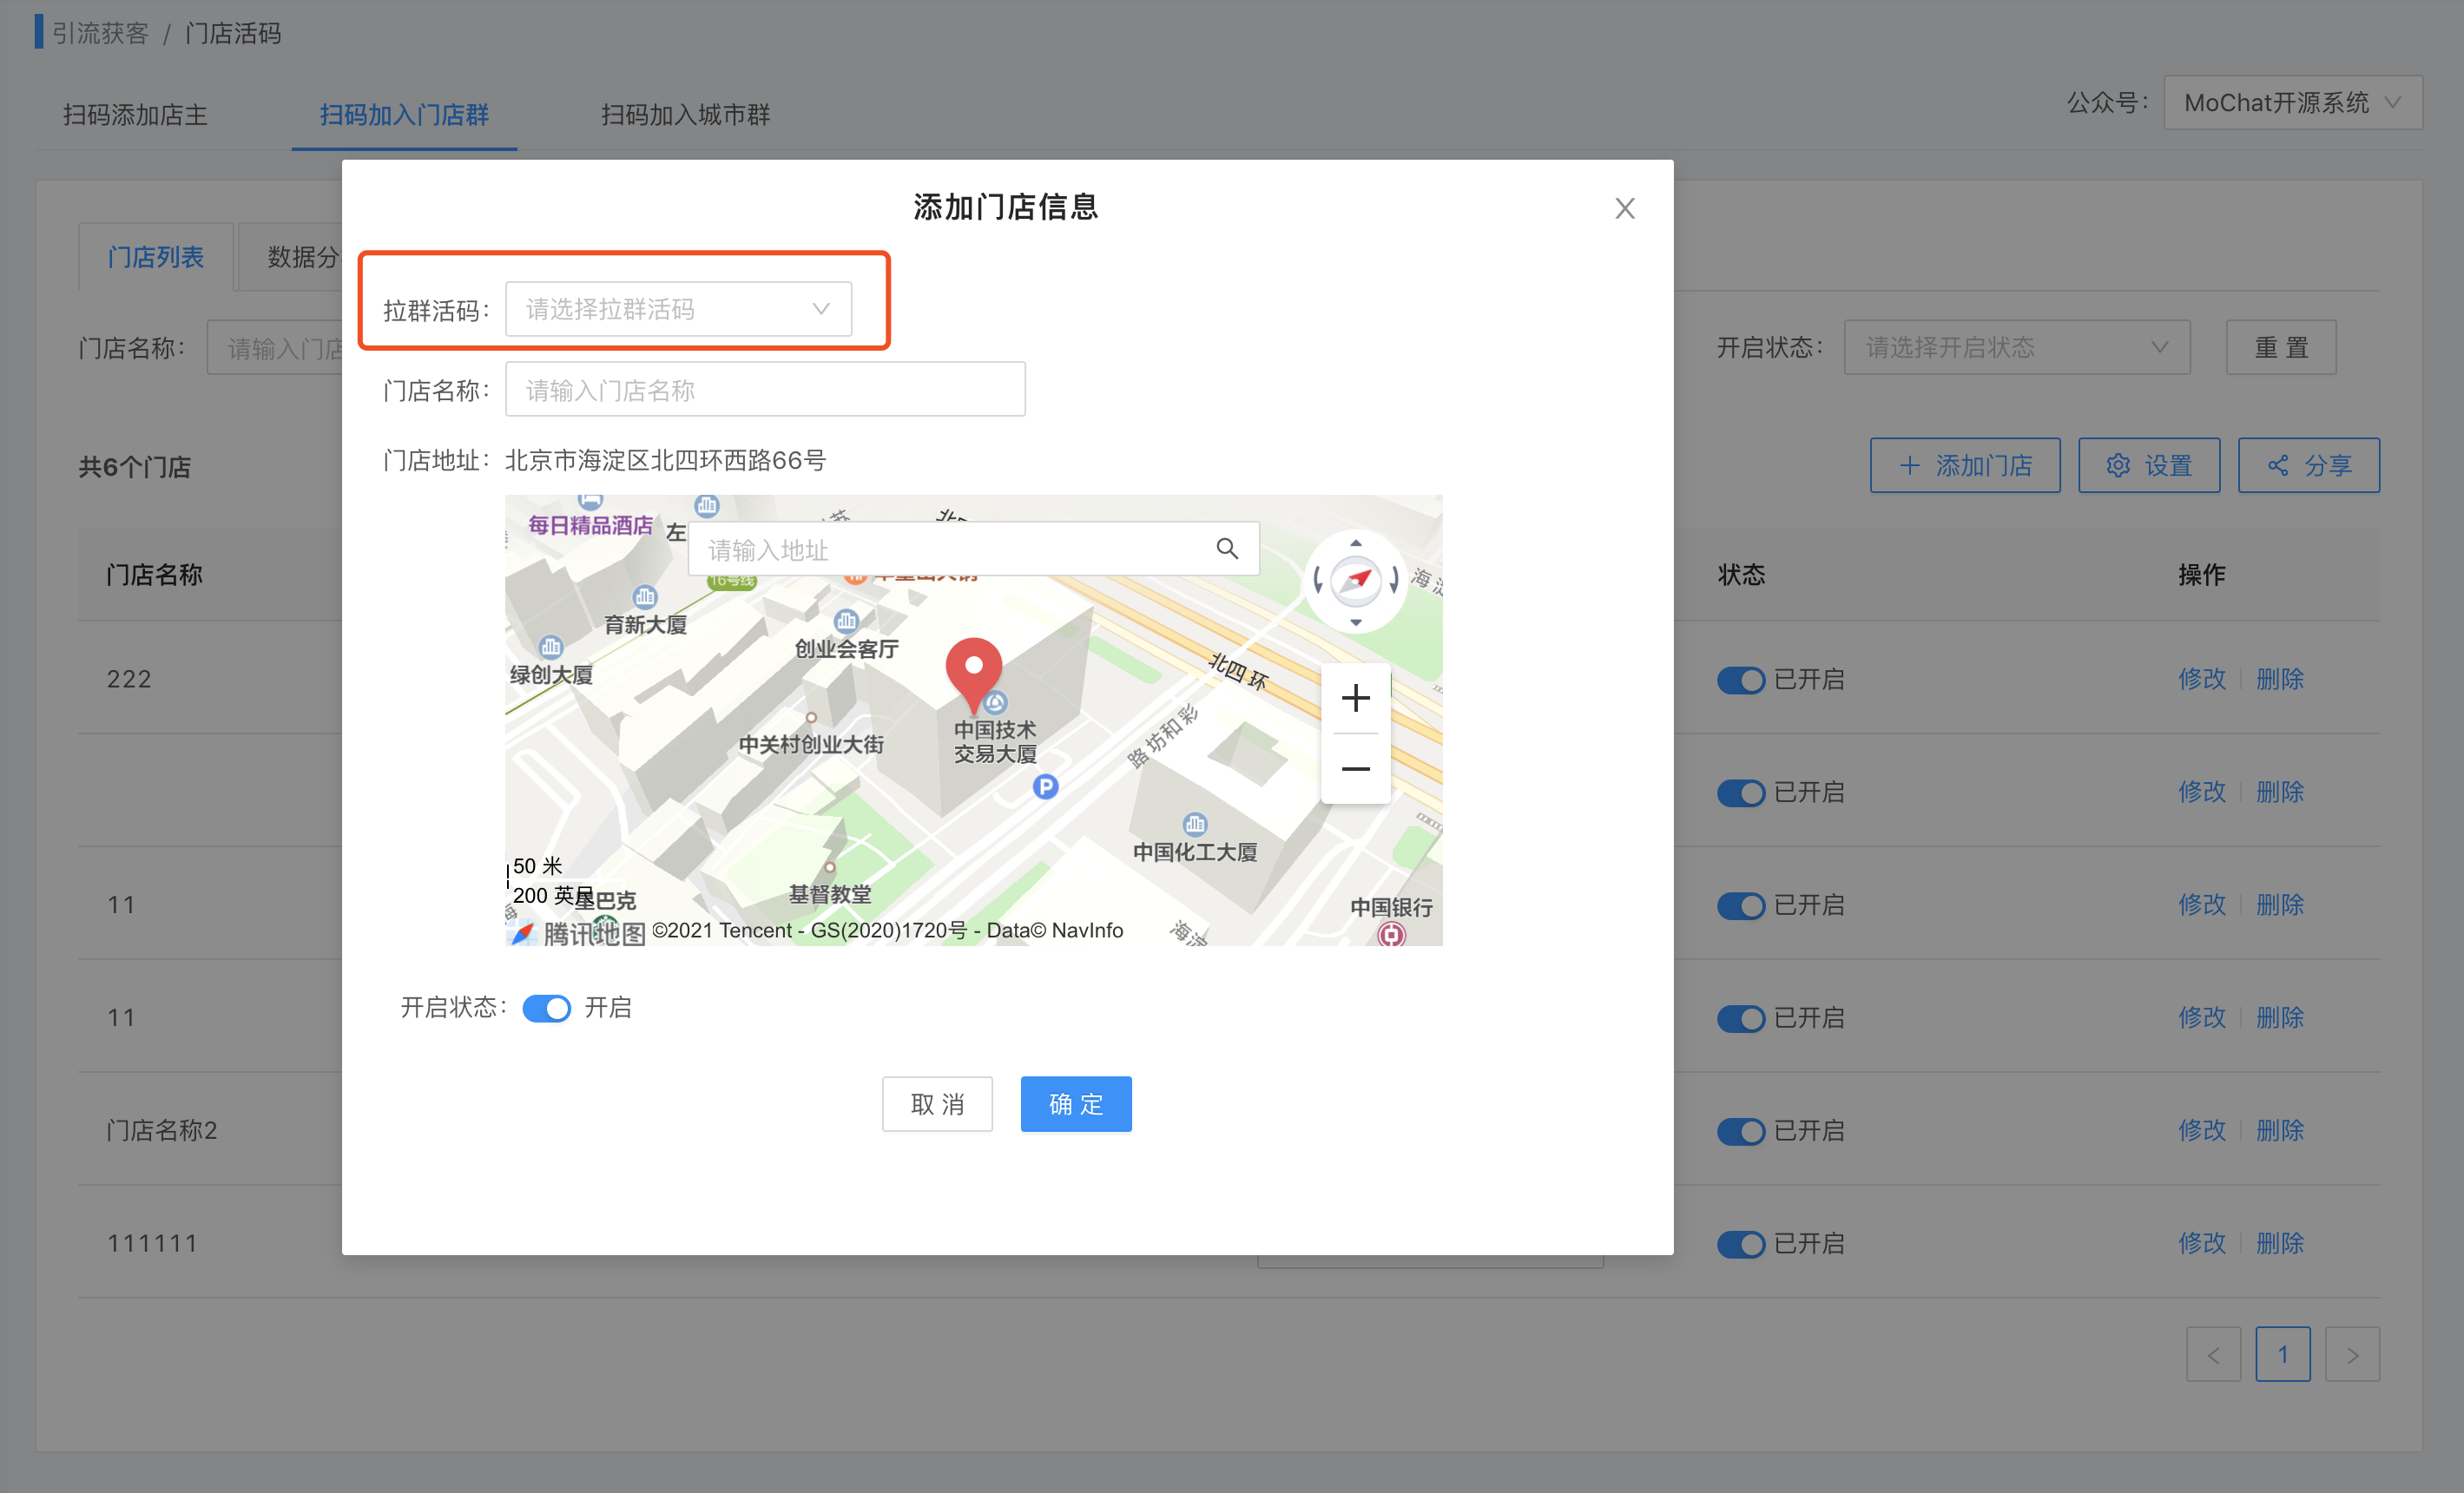Toggle the 开启状态 switch in dialog

click(x=546, y=1008)
